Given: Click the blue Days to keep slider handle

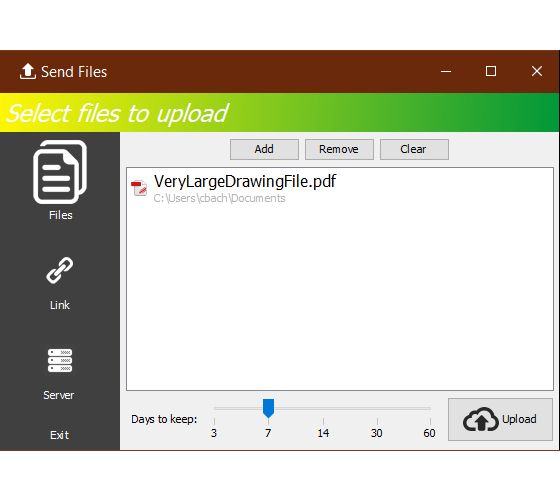Looking at the screenshot, I should click(268, 408).
